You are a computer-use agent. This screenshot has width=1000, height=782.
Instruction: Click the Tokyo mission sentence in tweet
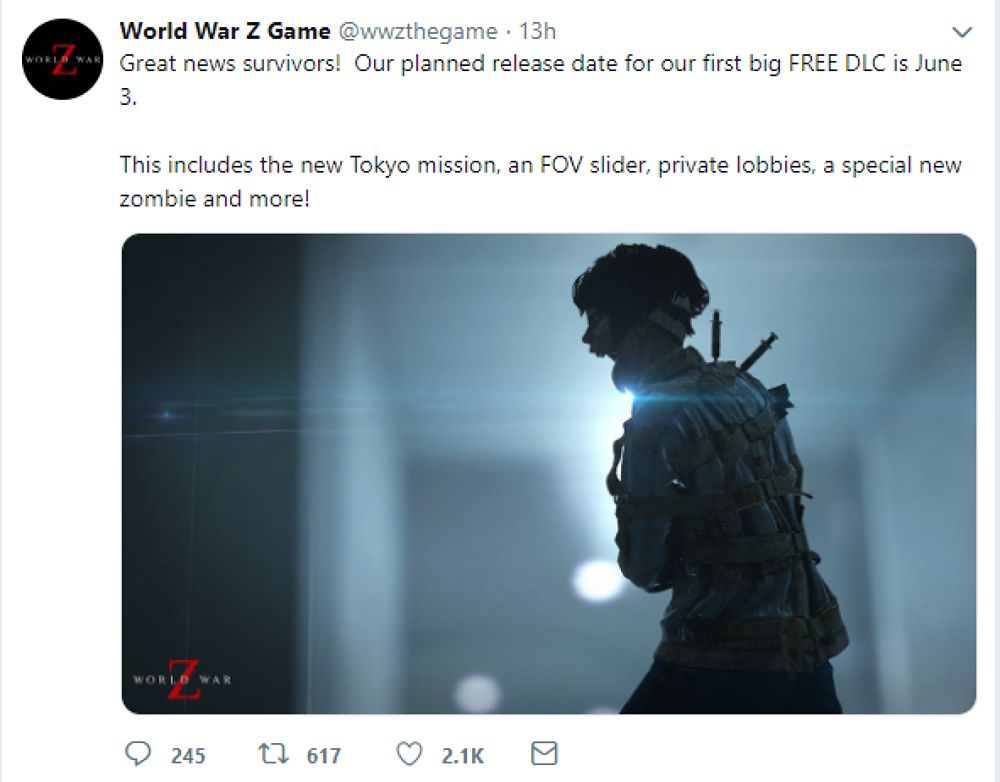[x=540, y=181]
